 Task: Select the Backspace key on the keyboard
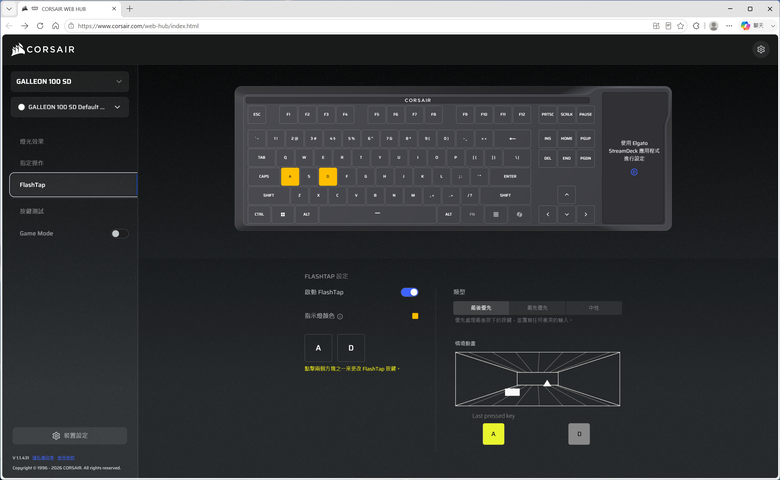point(512,138)
